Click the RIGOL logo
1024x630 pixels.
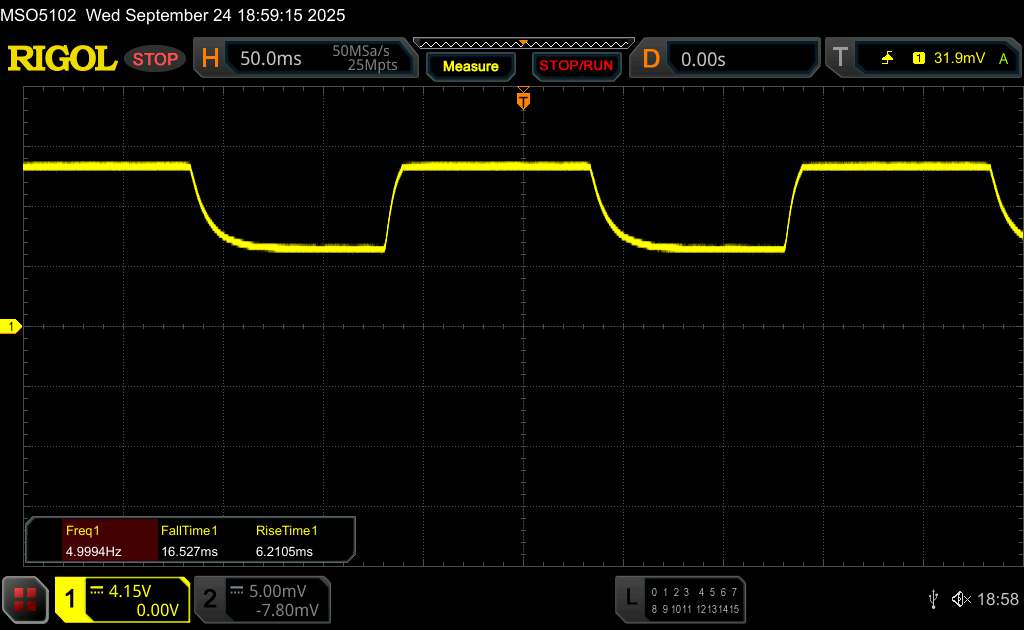[x=62, y=59]
